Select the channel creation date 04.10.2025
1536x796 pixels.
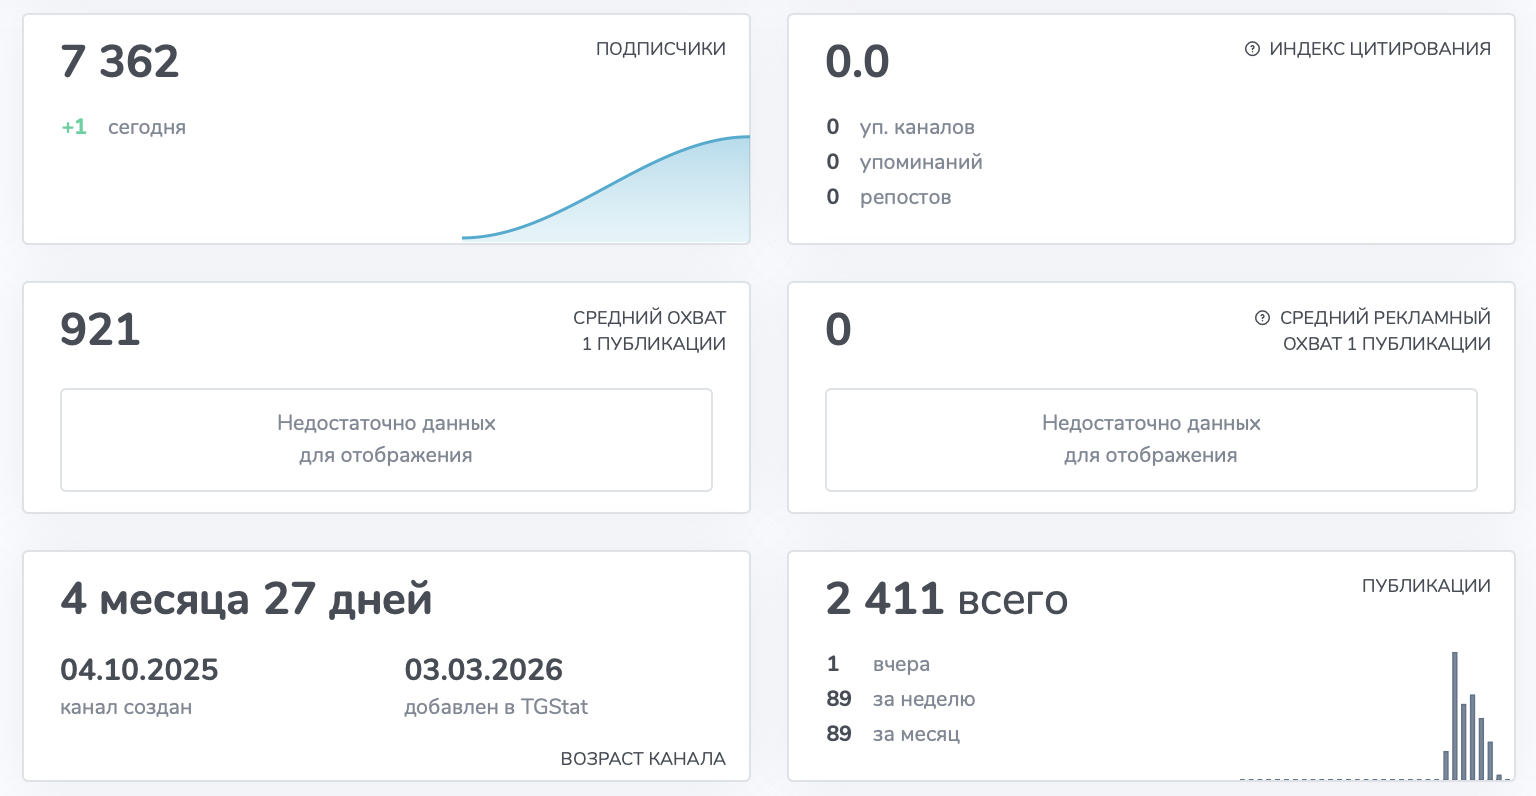click(x=139, y=670)
